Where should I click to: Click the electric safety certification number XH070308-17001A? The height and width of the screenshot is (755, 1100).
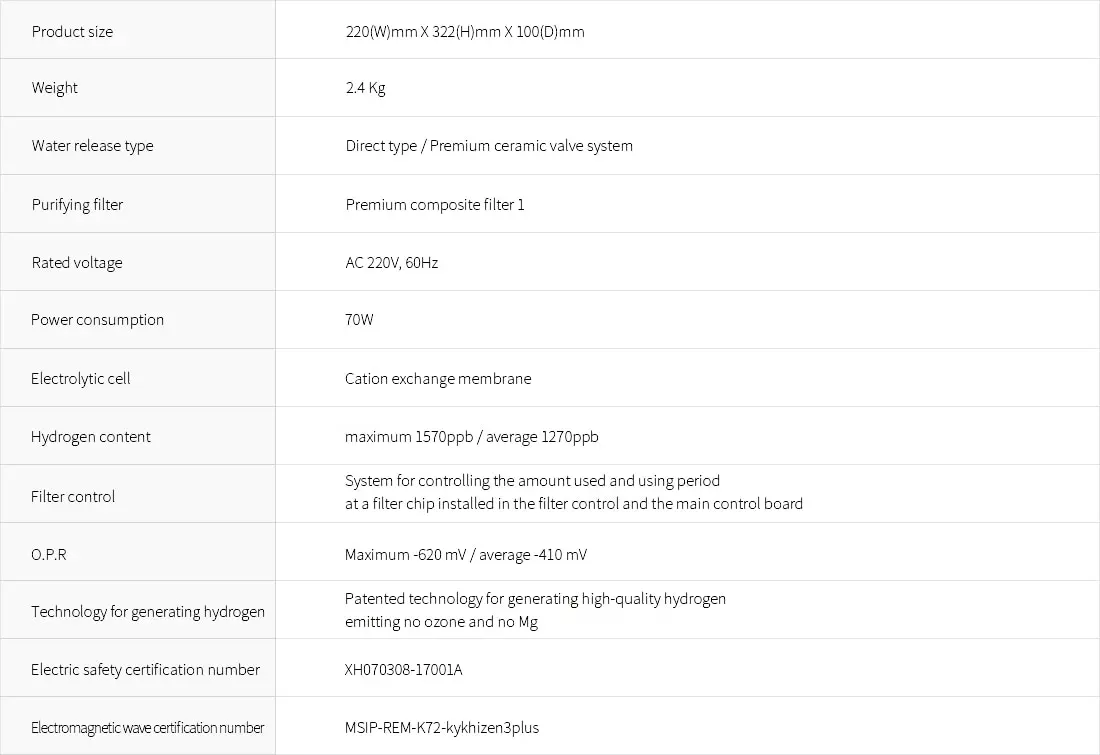coord(404,670)
